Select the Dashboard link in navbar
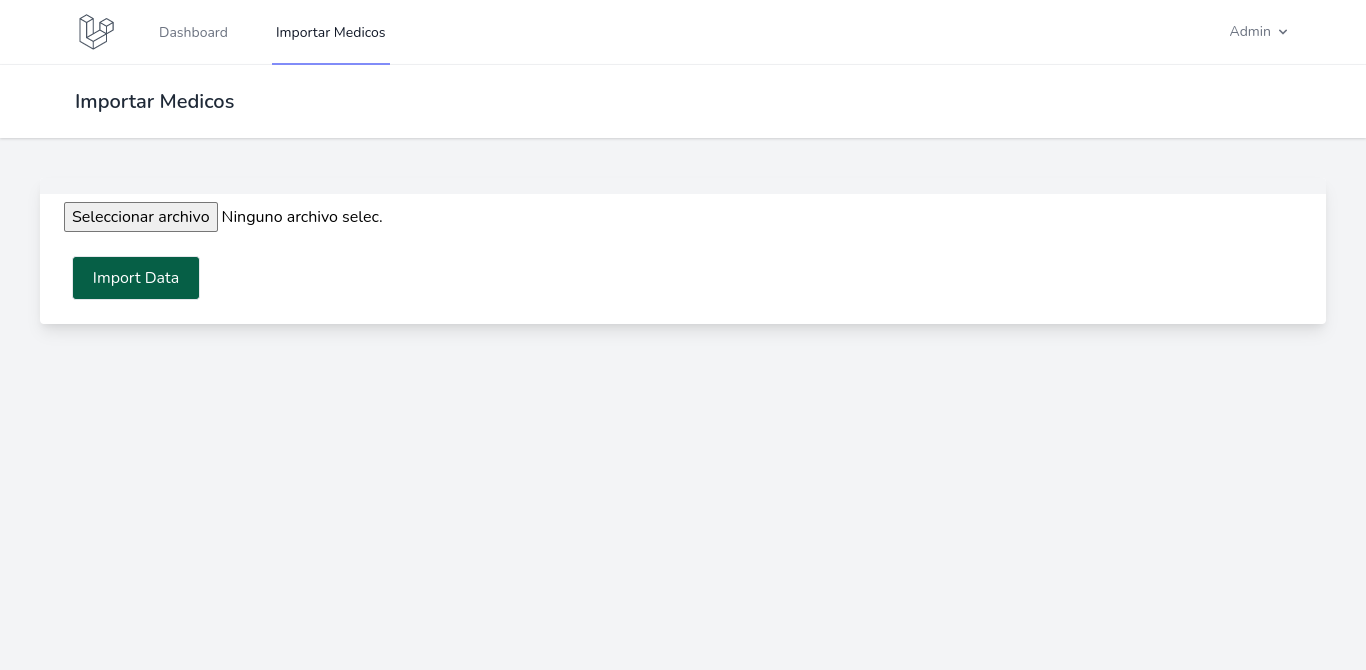This screenshot has height=670, width=1366. (x=193, y=32)
